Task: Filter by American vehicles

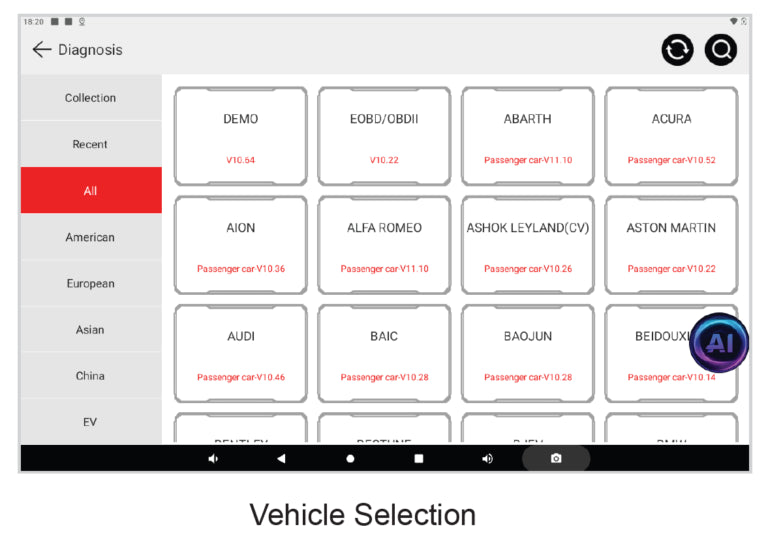Action: click(91, 237)
